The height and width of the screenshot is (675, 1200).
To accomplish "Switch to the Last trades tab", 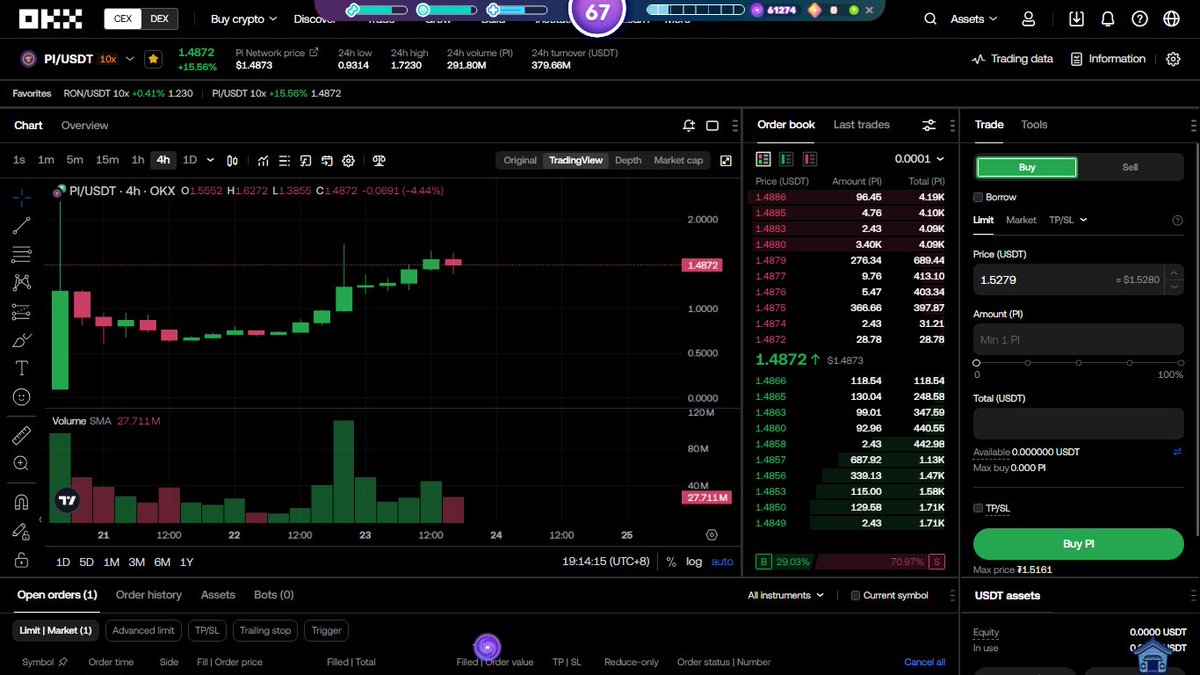I will pos(861,125).
